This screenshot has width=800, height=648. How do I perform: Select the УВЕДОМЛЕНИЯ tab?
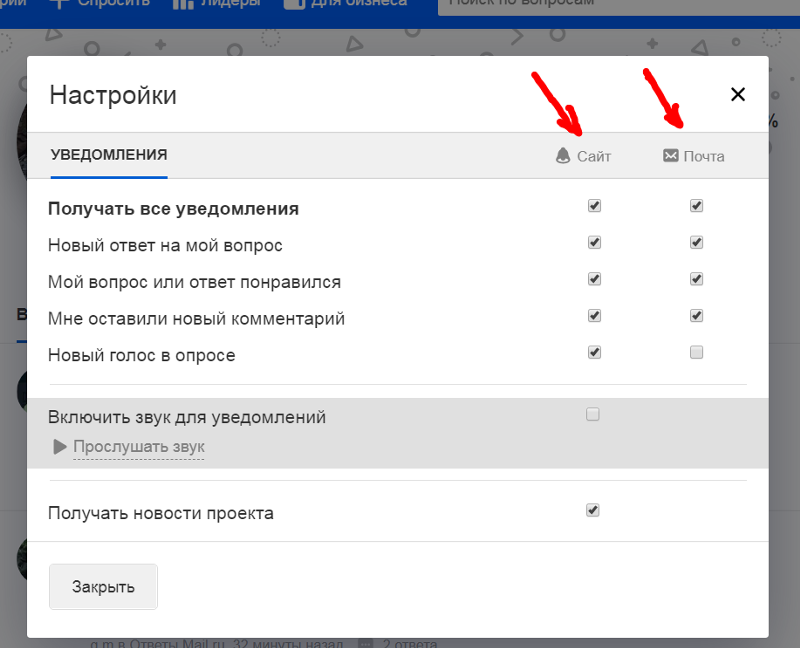point(109,155)
